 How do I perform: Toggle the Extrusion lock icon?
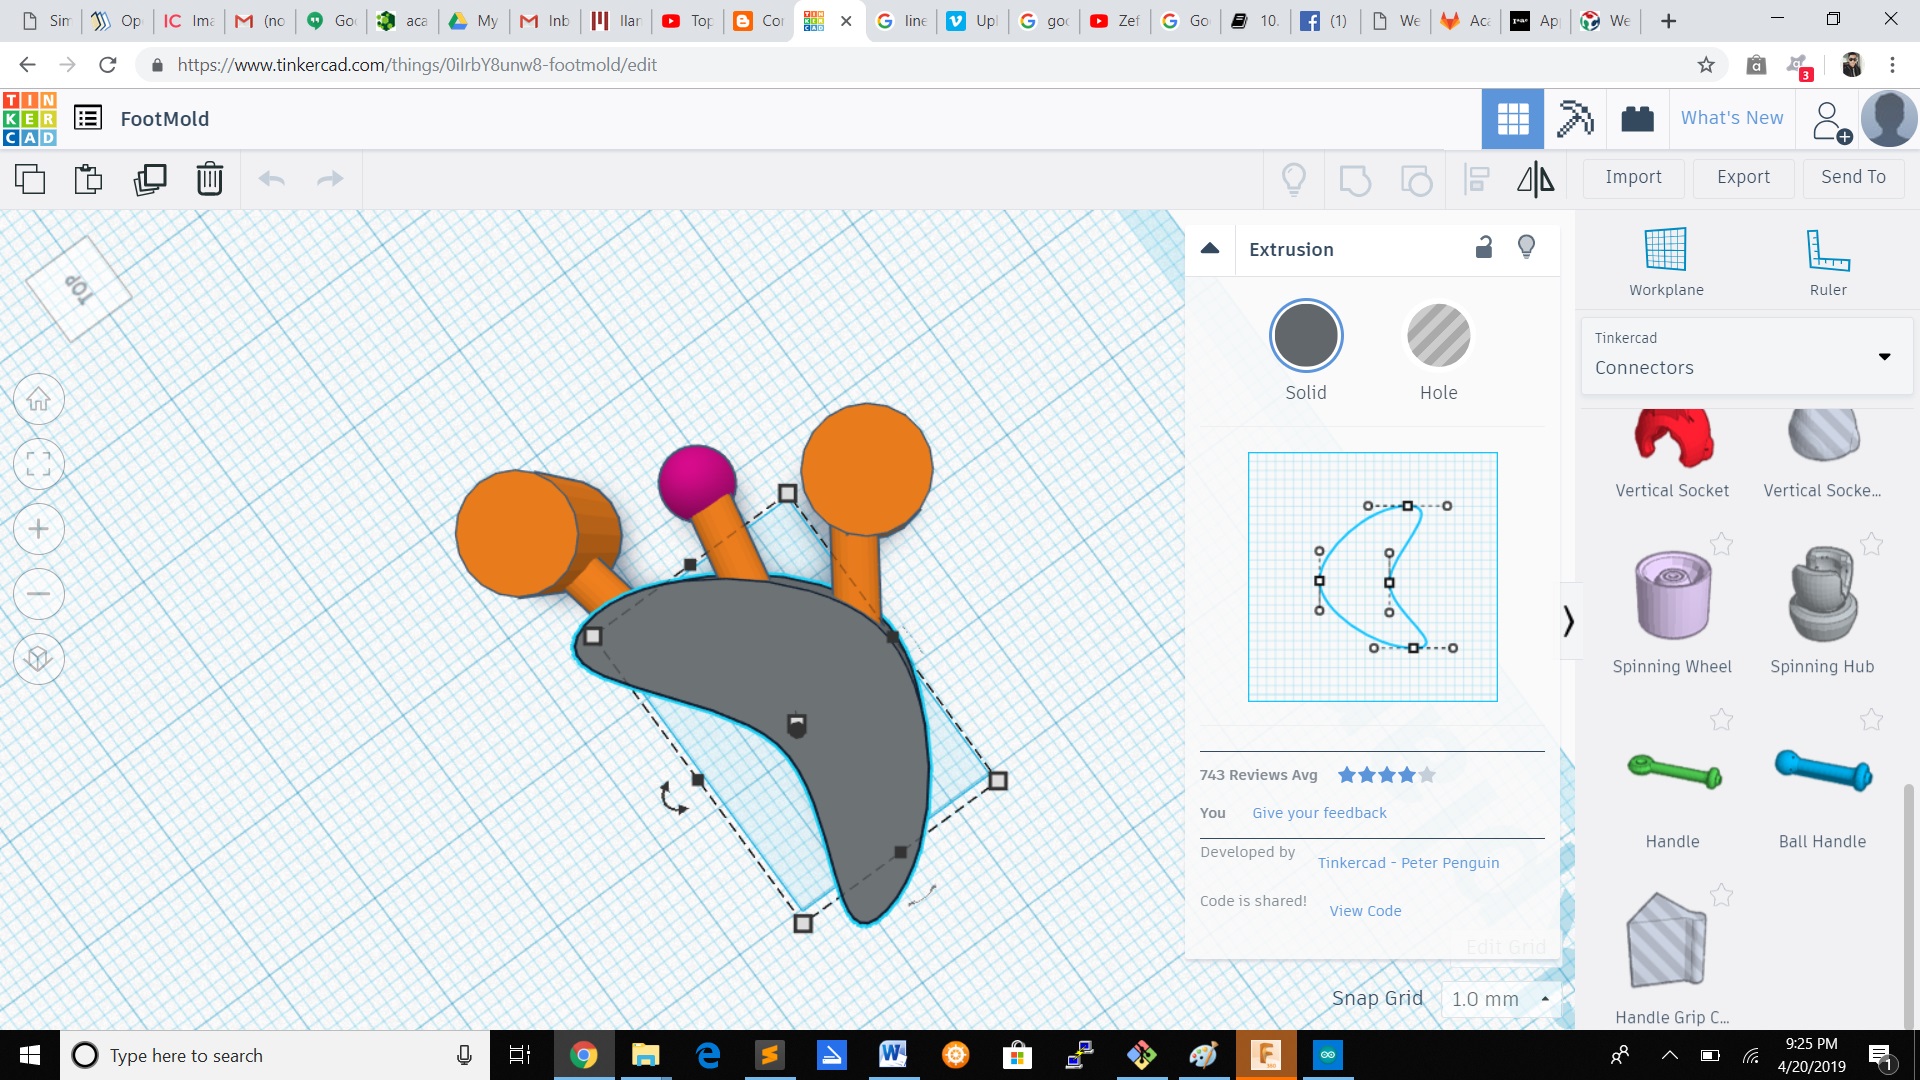(x=1484, y=247)
